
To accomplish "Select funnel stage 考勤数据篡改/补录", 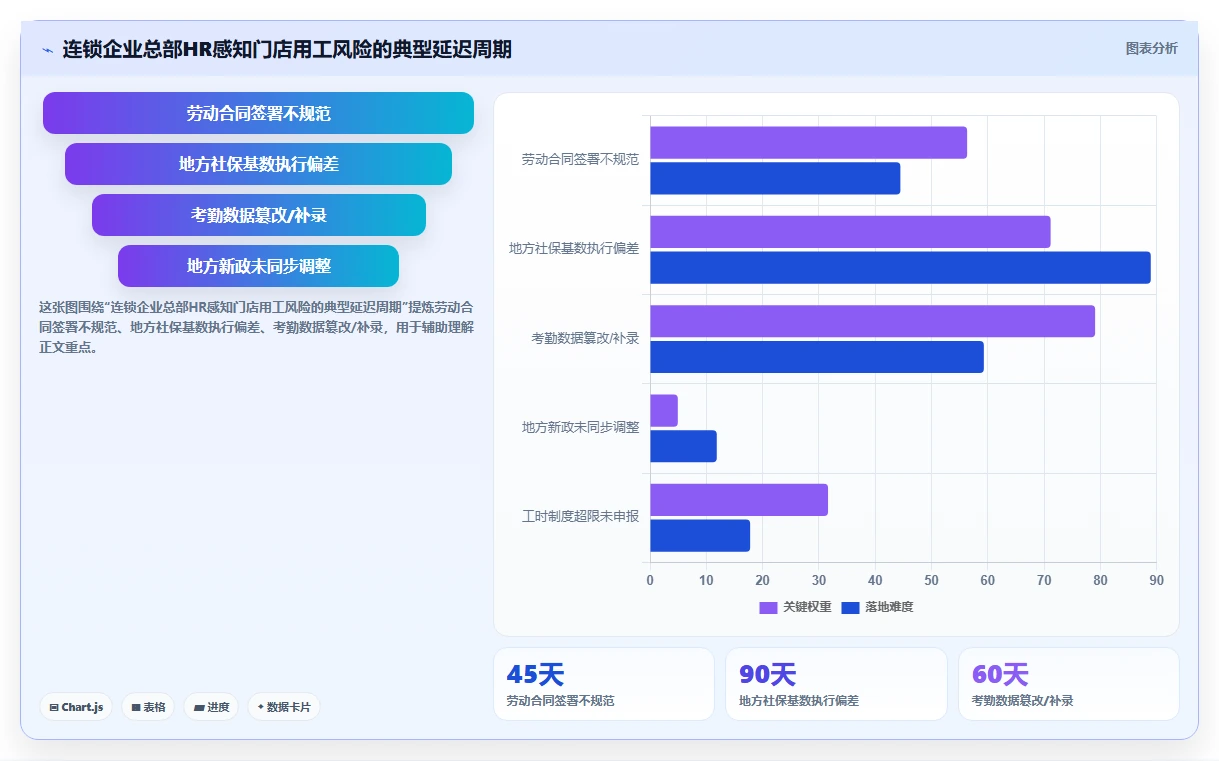I will pos(258,215).
